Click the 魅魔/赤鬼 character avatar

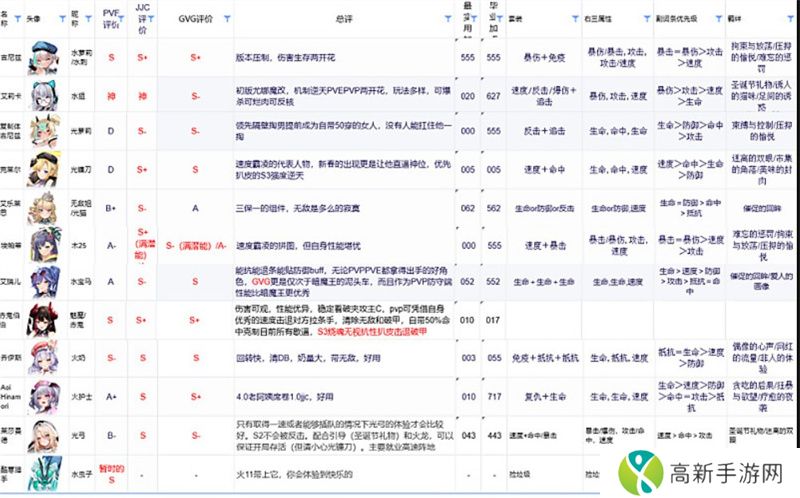click(45, 320)
